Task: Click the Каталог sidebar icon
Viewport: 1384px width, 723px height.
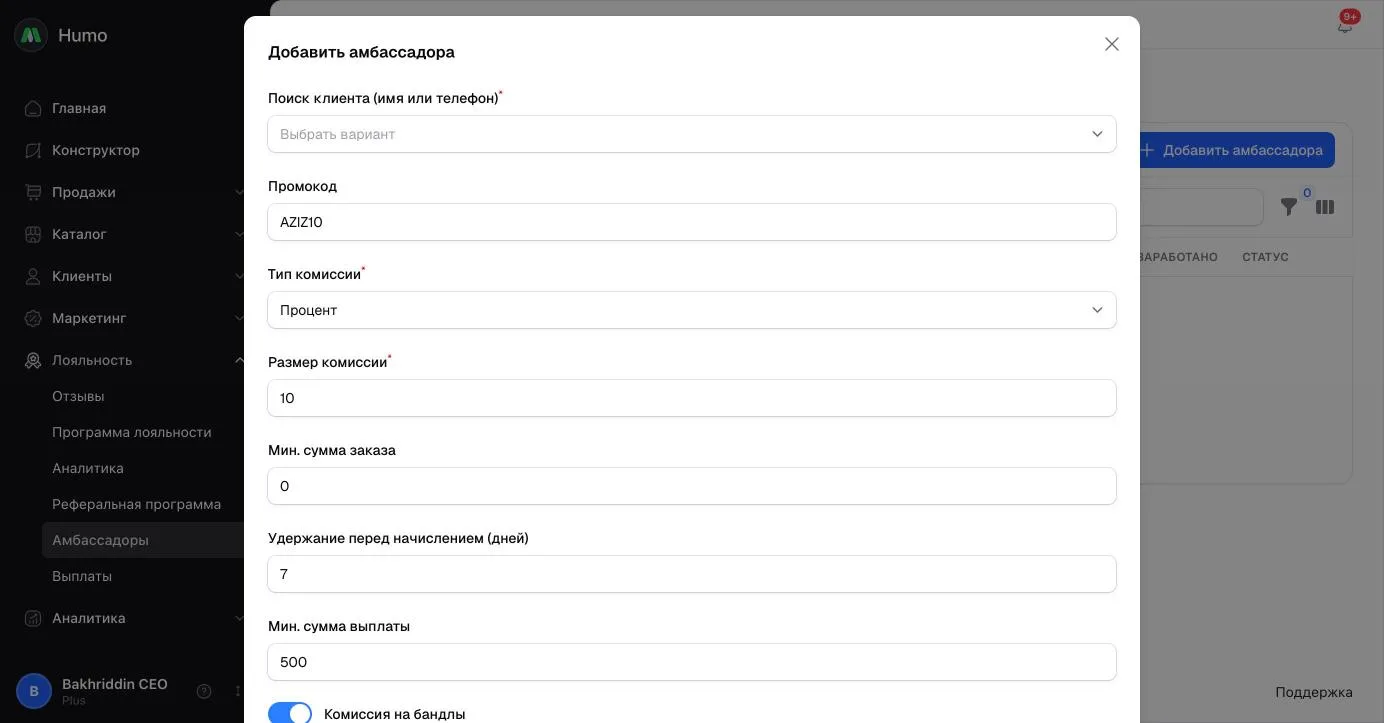Action: click(x=33, y=234)
